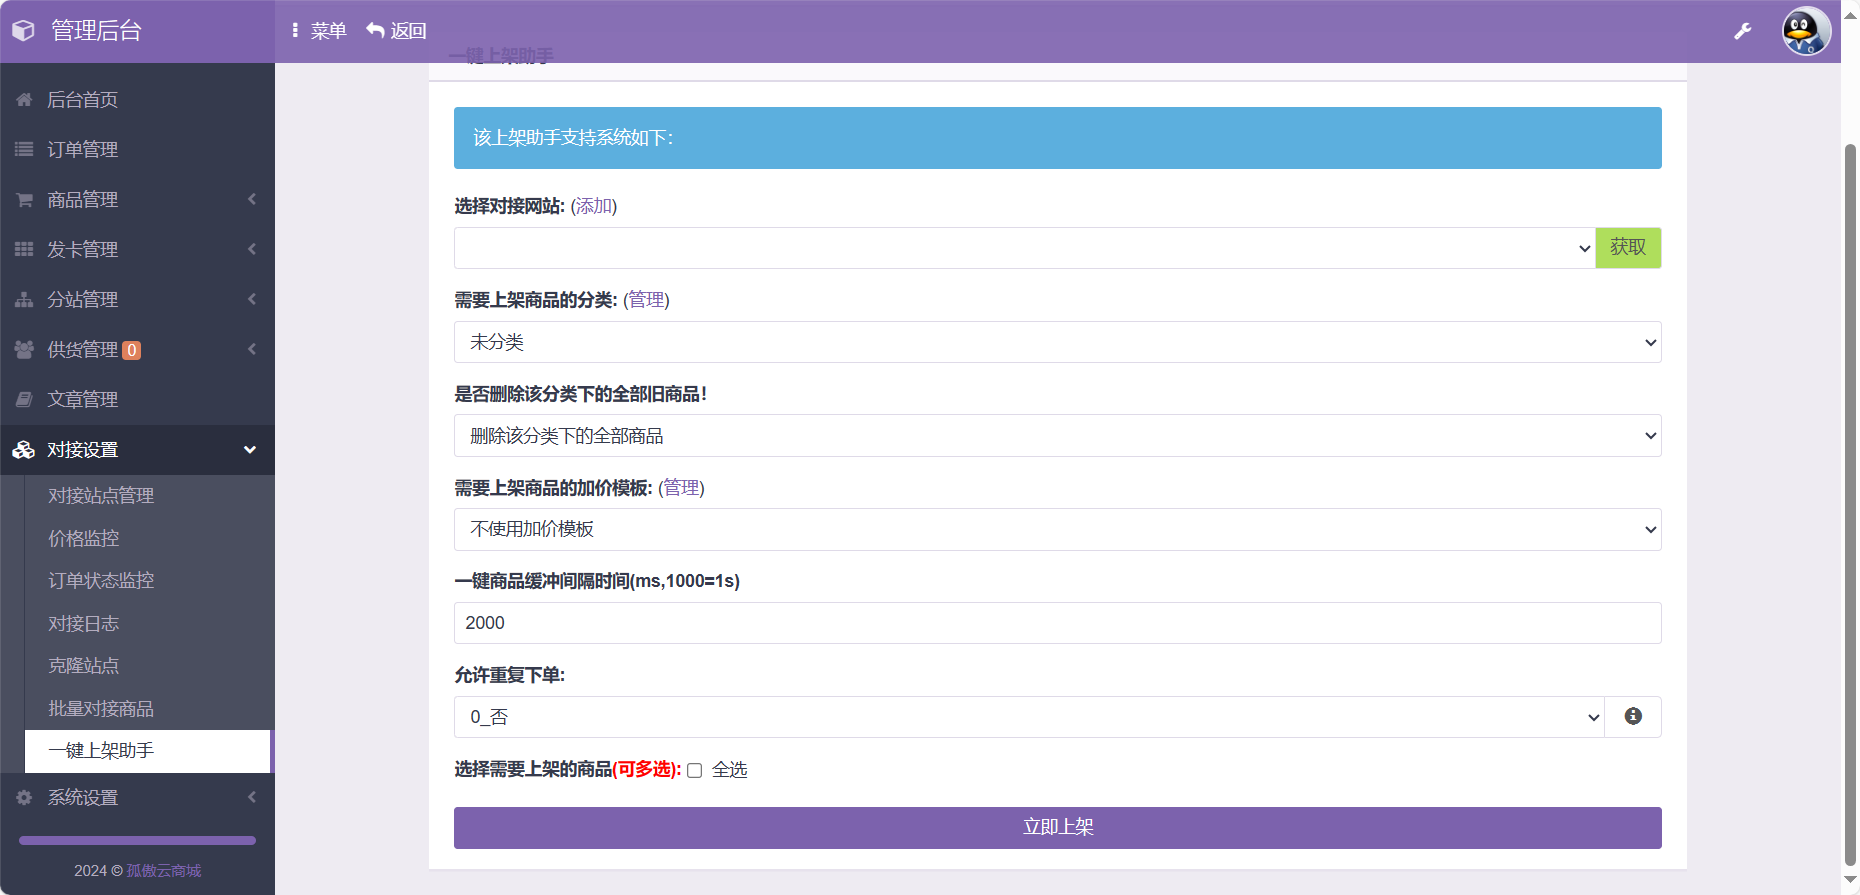Click the 返回 back arrow icon
The image size is (1860, 895).
click(x=376, y=31)
